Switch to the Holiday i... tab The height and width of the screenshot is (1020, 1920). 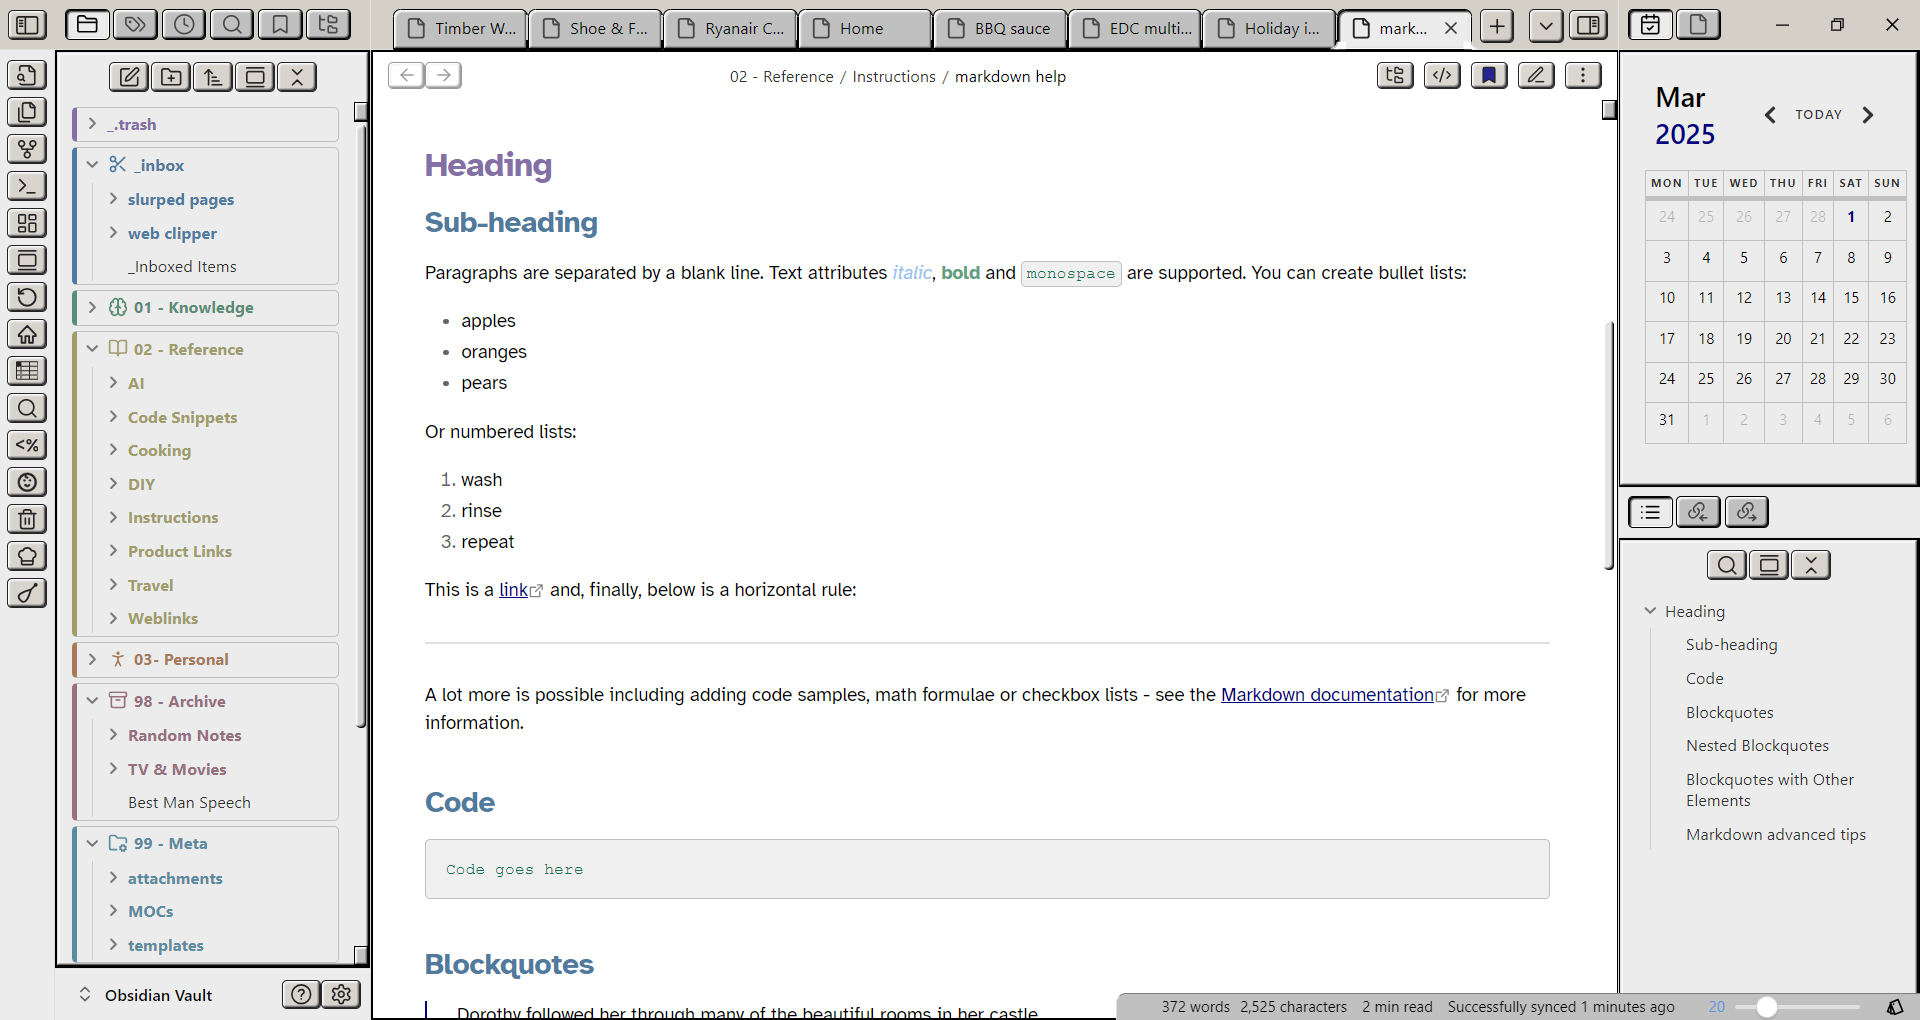[x=1270, y=28]
